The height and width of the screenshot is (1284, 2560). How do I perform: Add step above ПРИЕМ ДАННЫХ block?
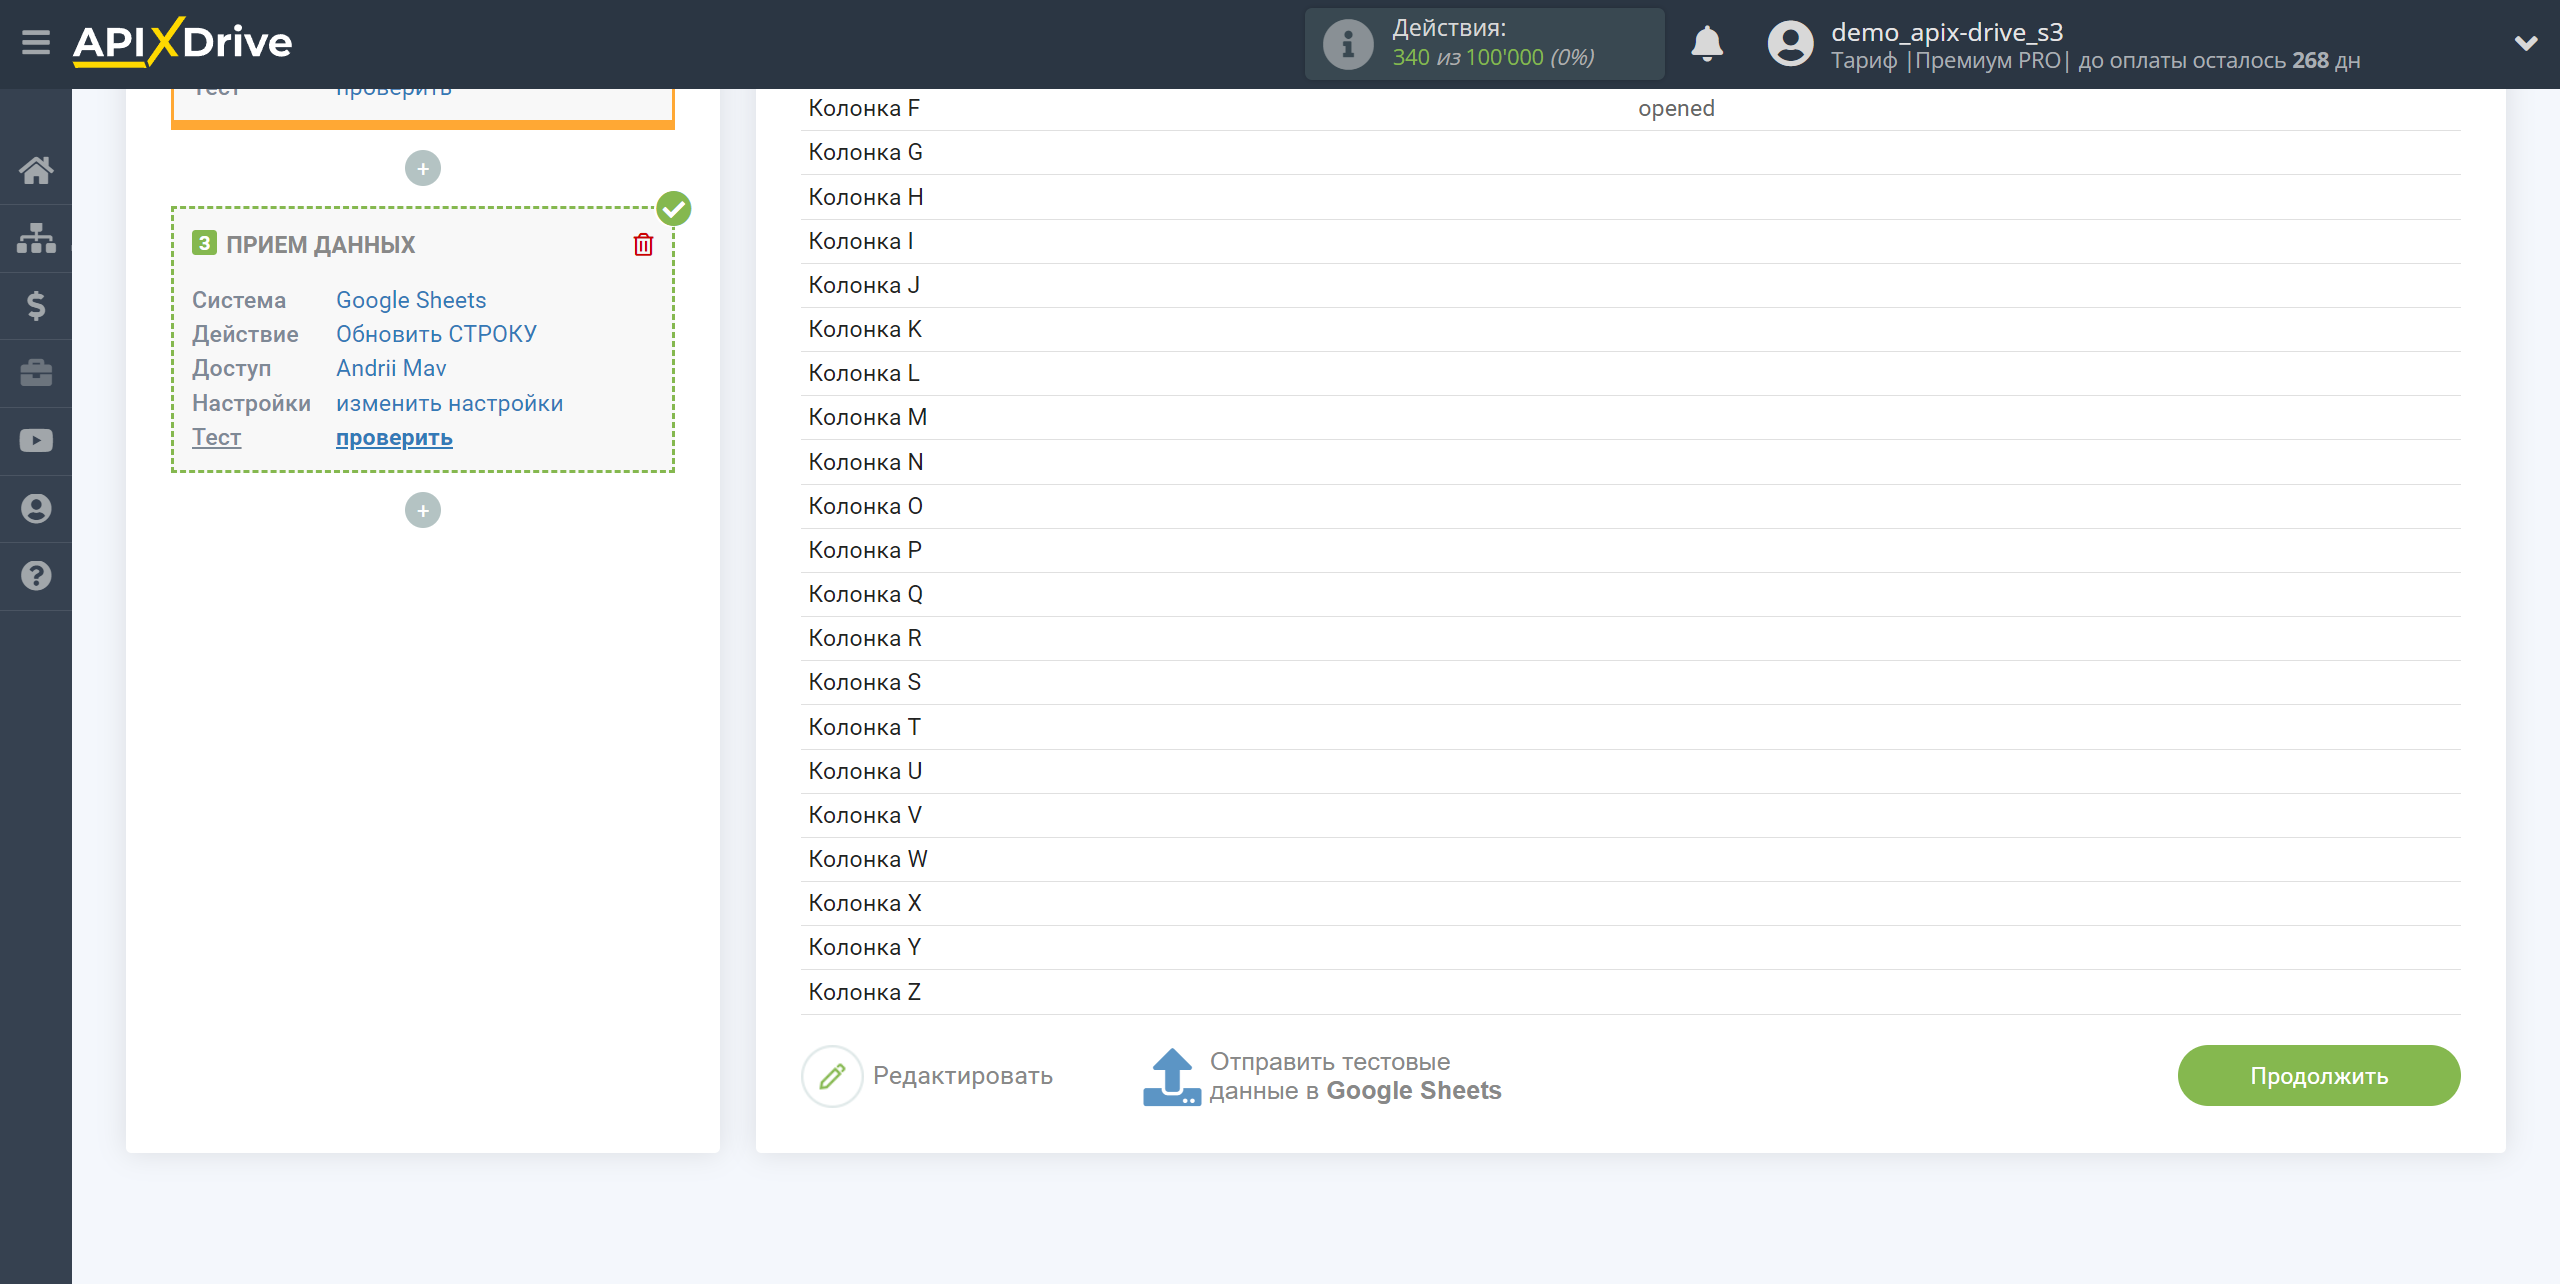tap(423, 168)
